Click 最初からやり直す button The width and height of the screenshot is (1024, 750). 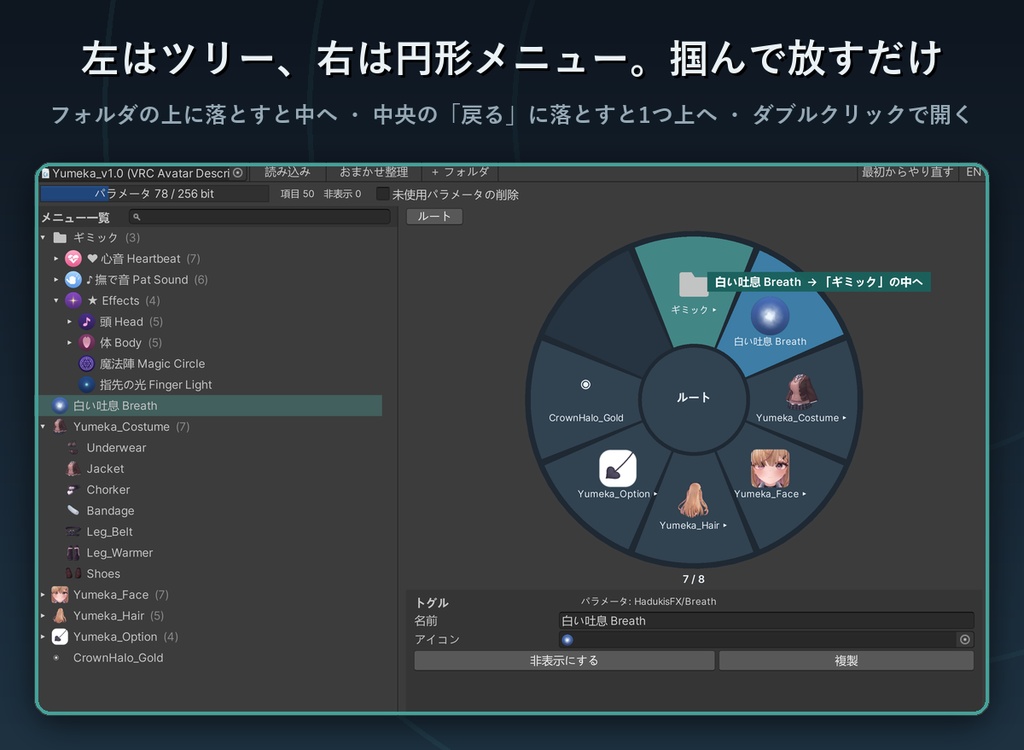[x=907, y=172]
